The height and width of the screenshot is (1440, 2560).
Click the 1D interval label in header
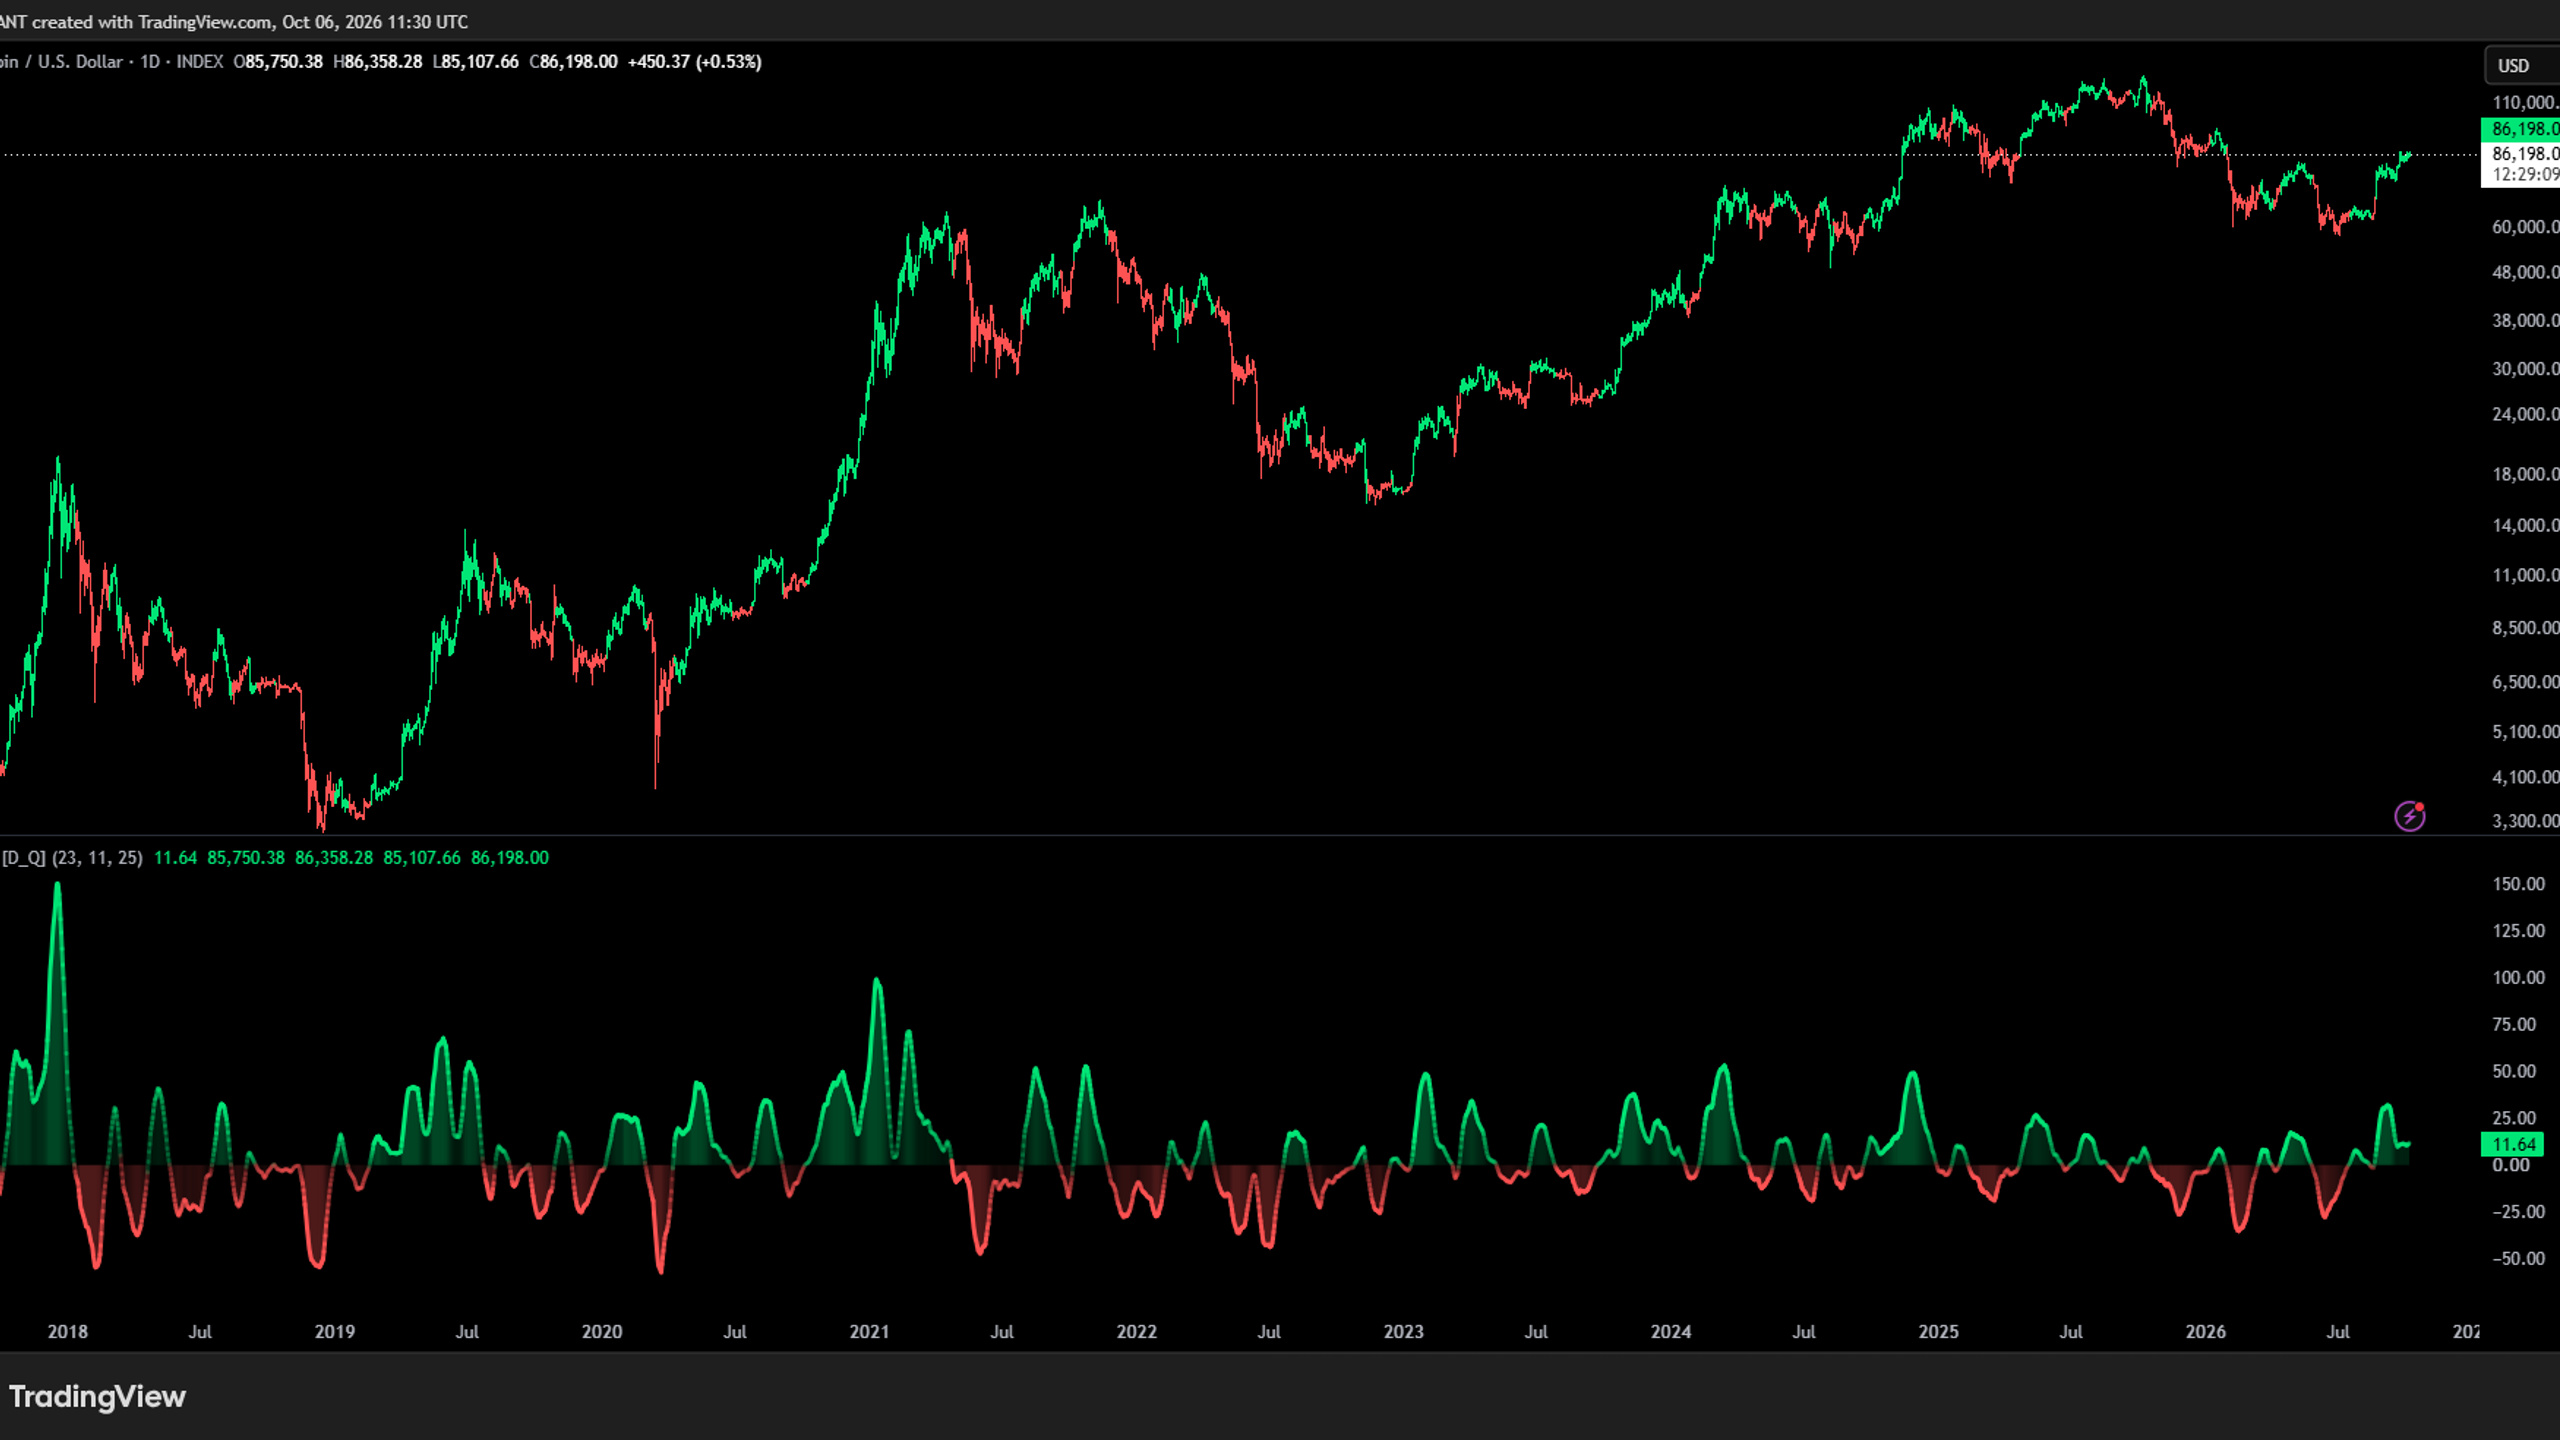[x=150, y=62]
